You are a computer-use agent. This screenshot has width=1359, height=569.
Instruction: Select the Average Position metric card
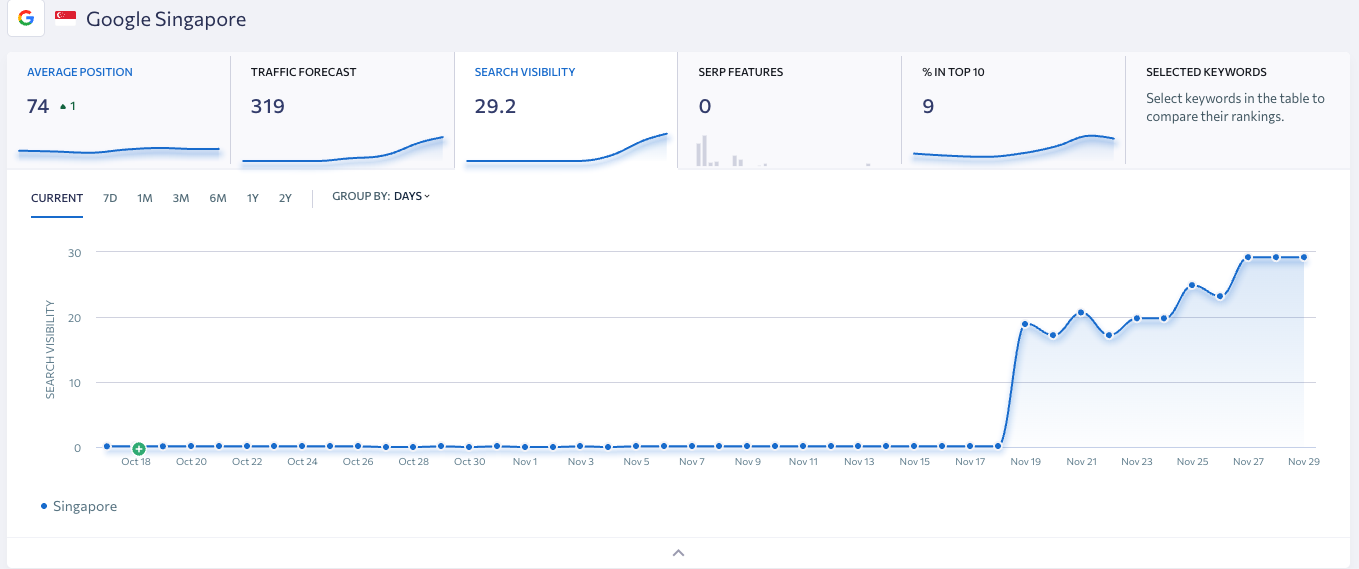pos(118,110)
